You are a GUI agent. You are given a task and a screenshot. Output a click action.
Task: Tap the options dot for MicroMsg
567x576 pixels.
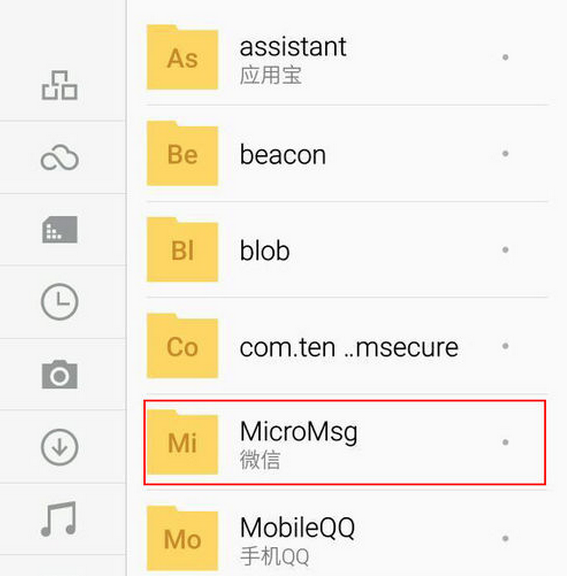[x=505, y=442]
